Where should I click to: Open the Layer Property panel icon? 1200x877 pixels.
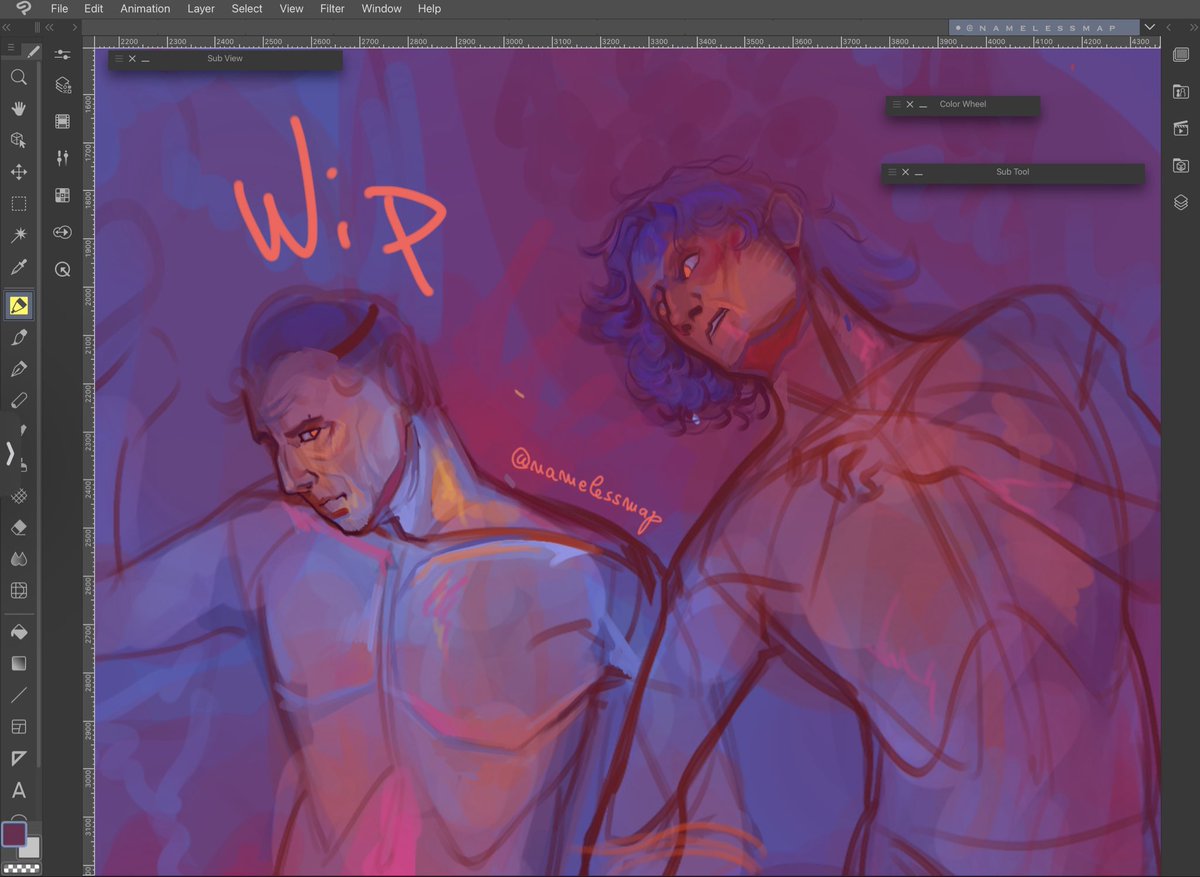(x=62, y=86)
